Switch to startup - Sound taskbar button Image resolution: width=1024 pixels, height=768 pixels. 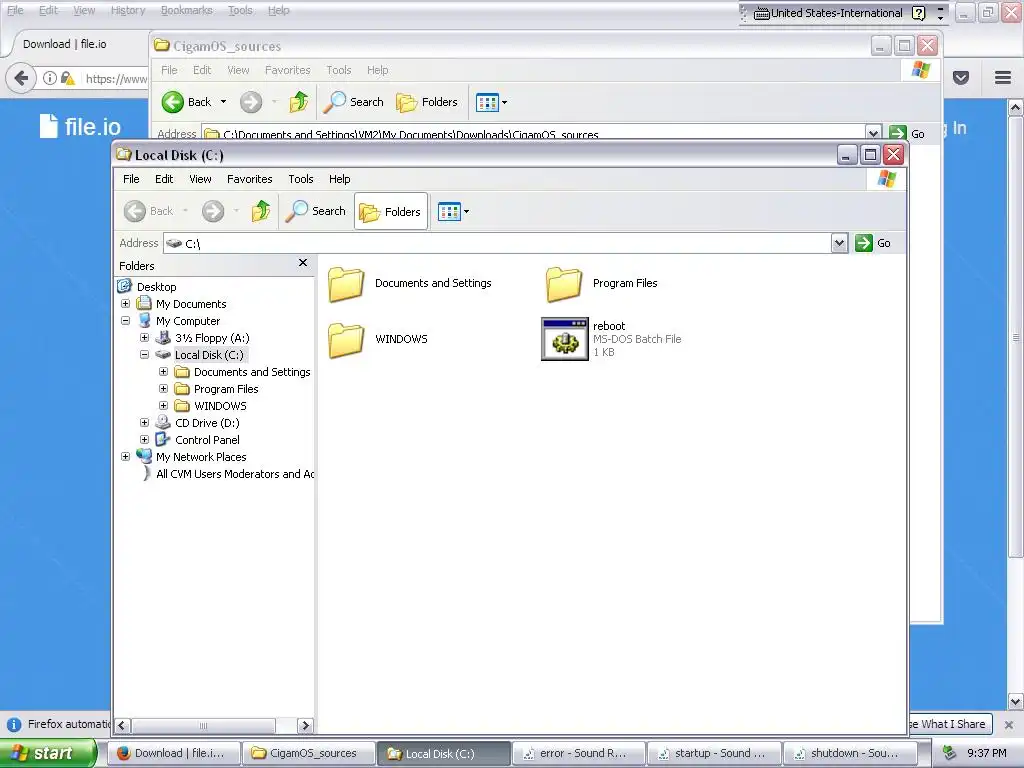pos(715,753)
